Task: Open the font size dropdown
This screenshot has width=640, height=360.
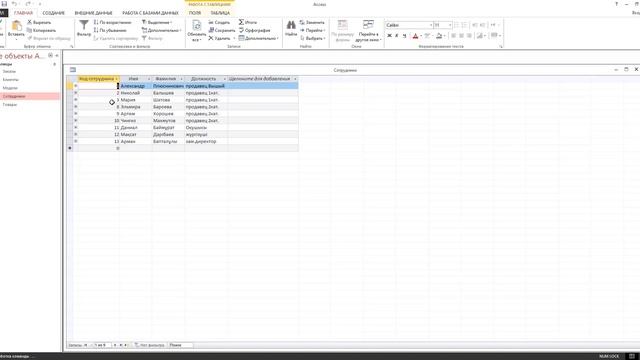Action: (x=450, y=25)
